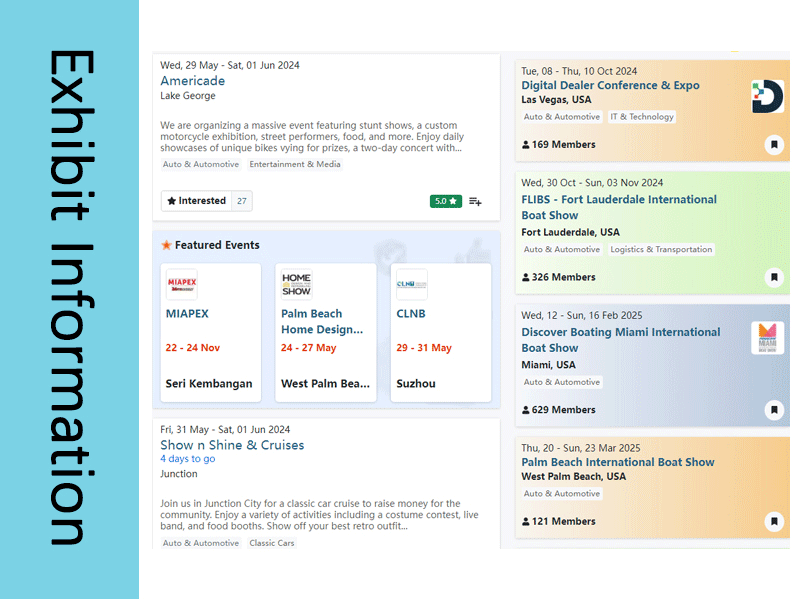Open FLIBS Fort Lauderdale International Boat Show link
The height and width of the screenshot is (600, 800).
tap(619, 207)
